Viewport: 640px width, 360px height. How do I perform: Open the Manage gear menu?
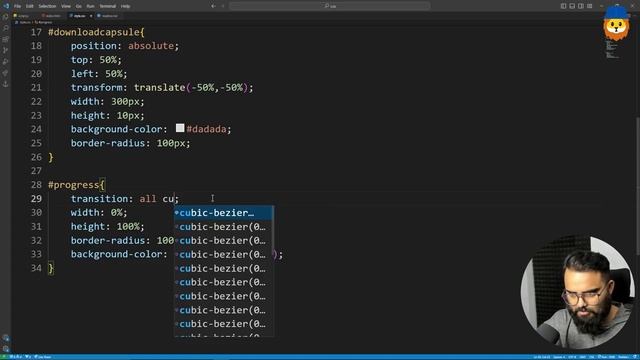coord(6,349)
